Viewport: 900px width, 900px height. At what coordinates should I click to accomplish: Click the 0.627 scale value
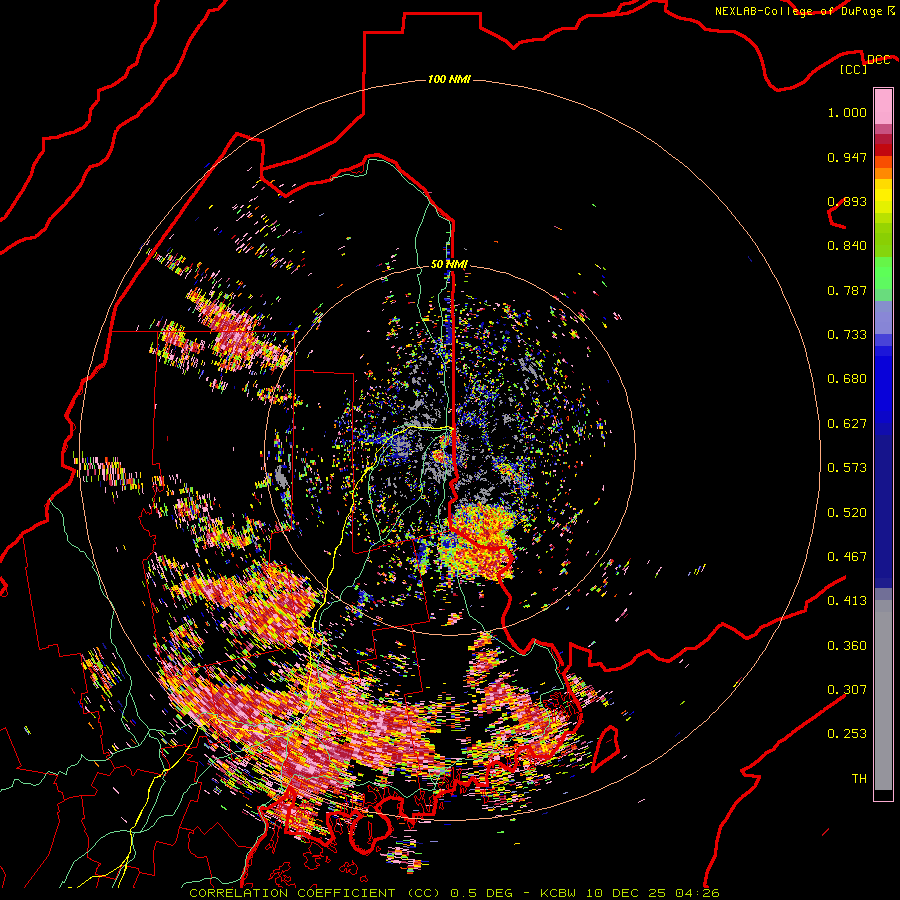pos(847,424)
